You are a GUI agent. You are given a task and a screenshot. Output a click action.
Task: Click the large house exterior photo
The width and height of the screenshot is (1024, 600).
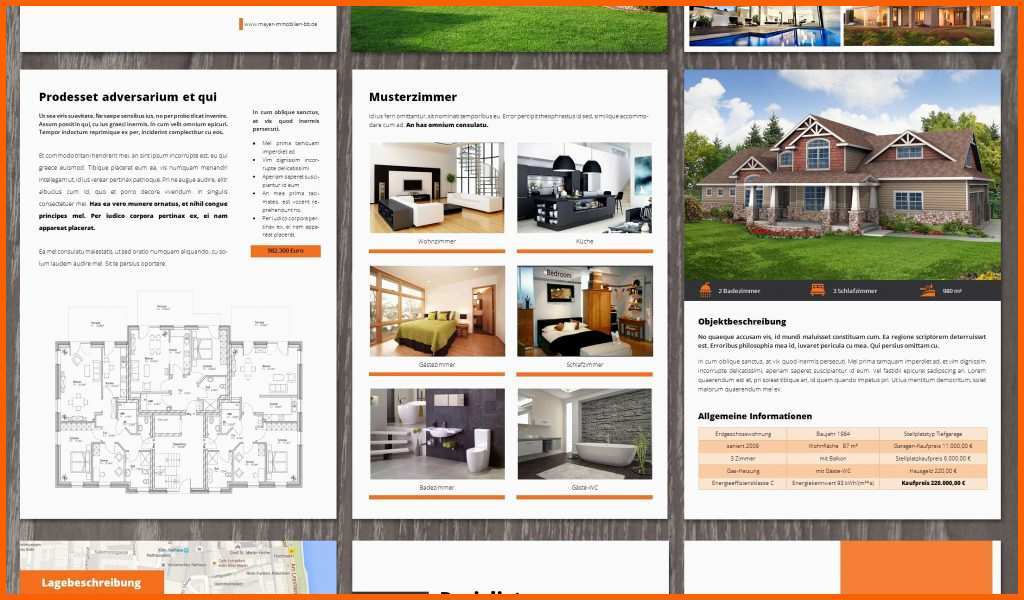click(842, 175)
